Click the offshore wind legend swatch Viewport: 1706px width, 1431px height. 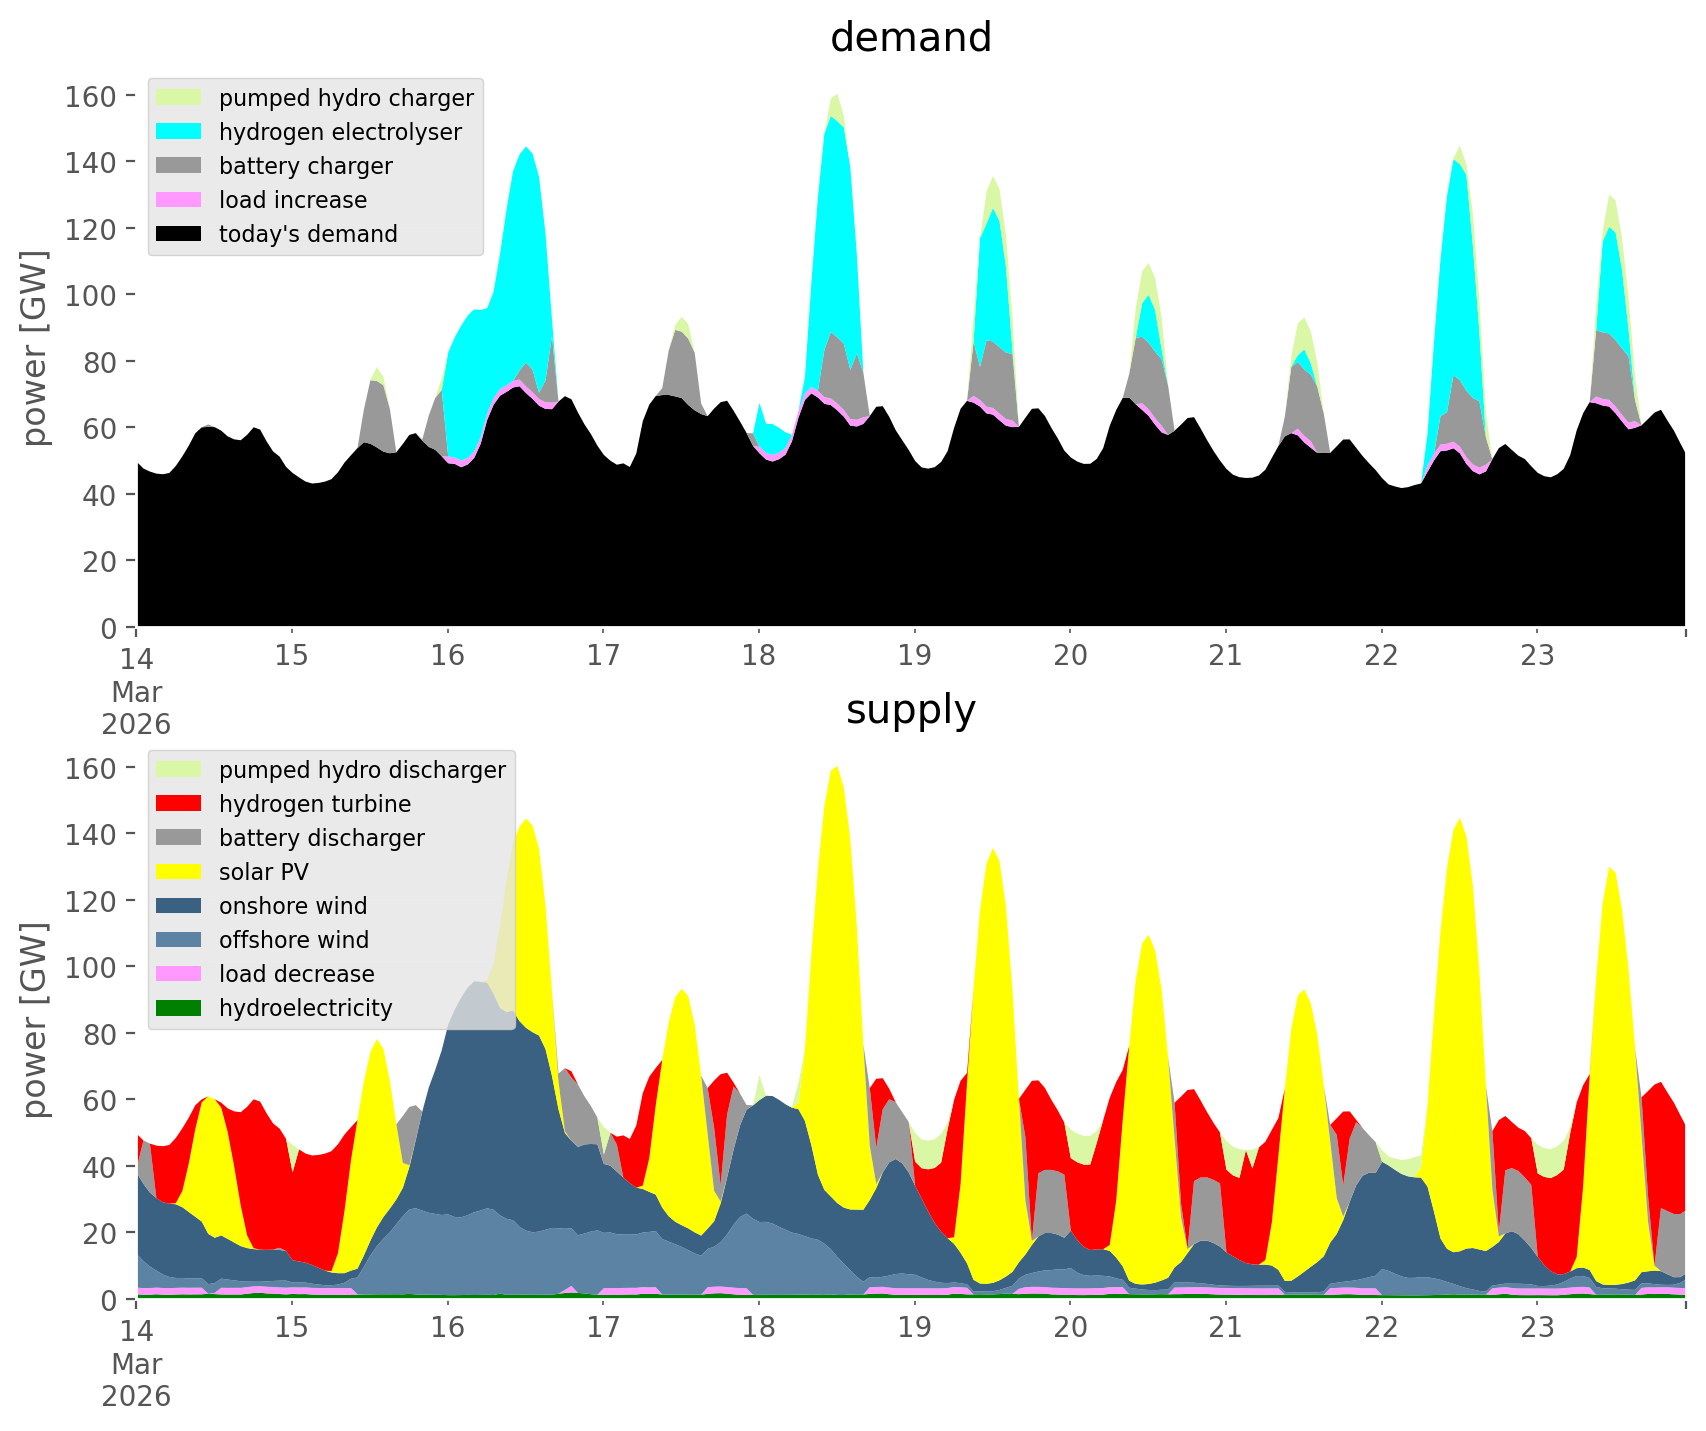pyautogui.click(x=179, y=940)
